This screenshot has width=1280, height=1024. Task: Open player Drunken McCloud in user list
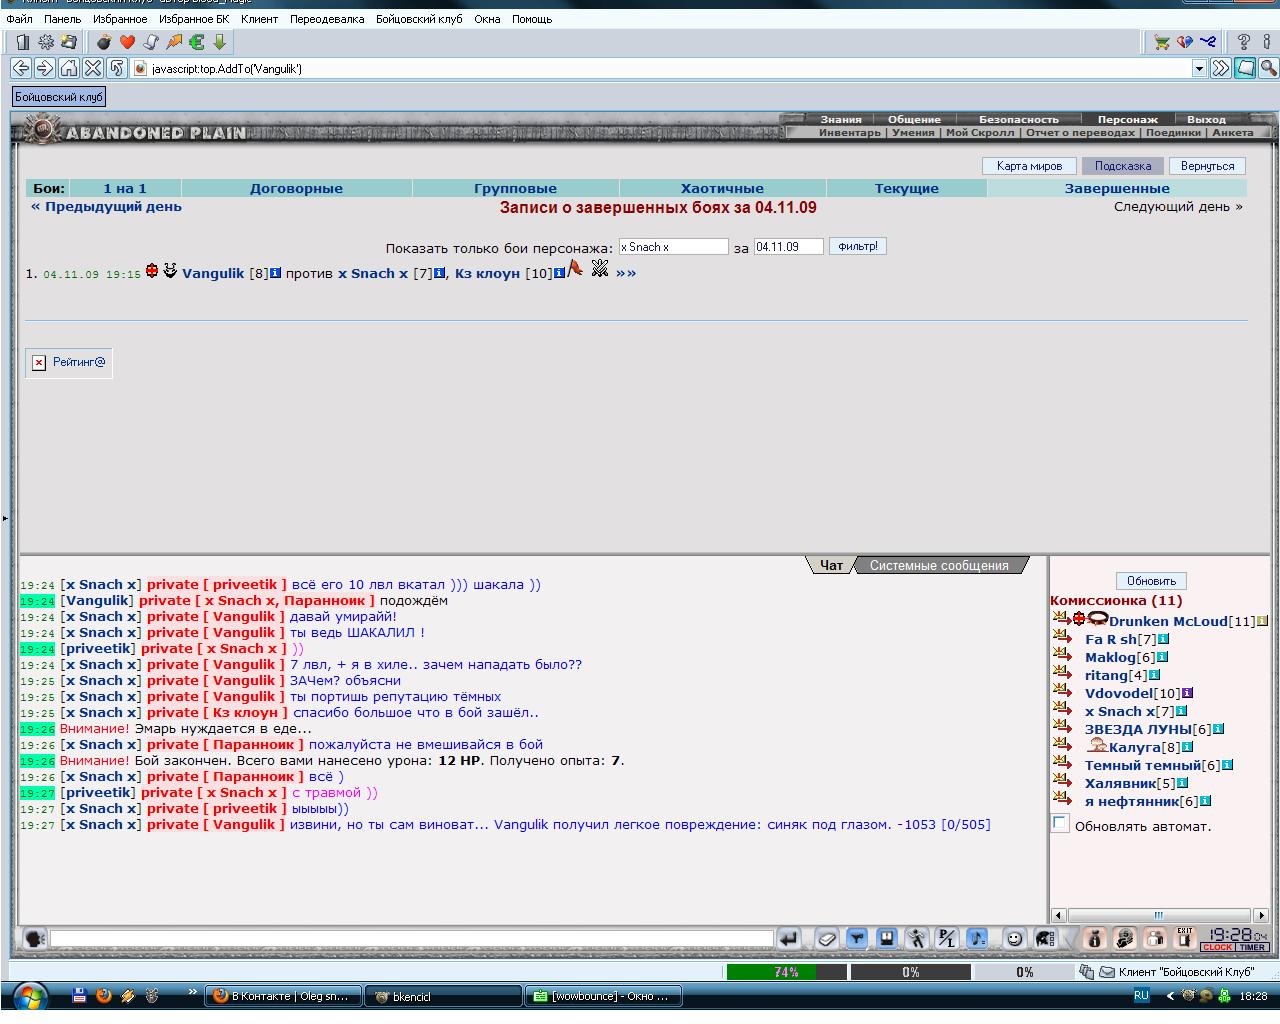(1167, 621)
